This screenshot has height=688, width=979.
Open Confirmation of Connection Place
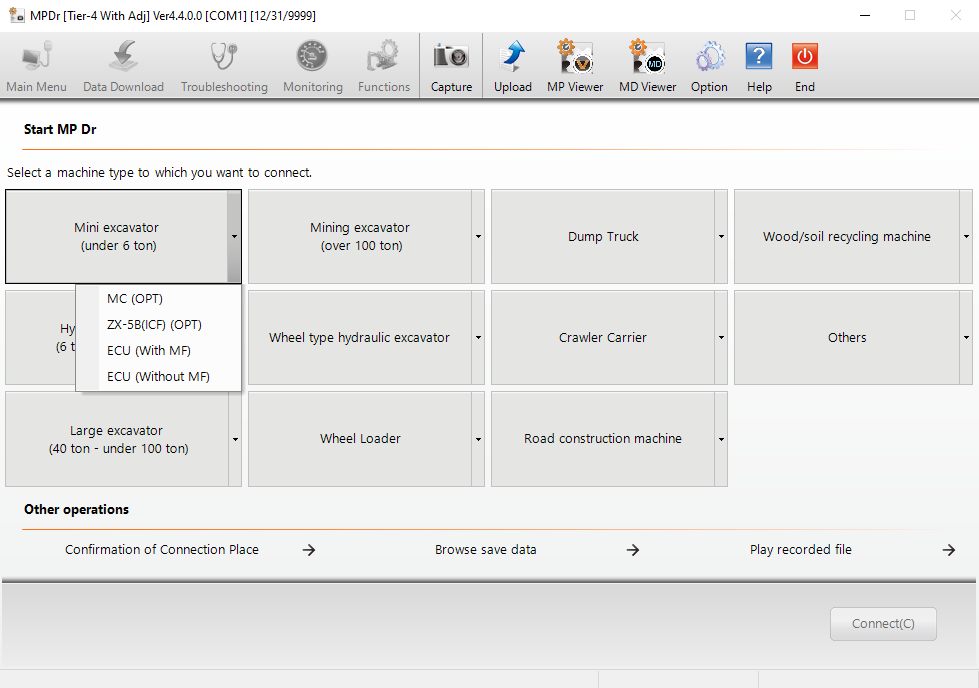(161, 549)
